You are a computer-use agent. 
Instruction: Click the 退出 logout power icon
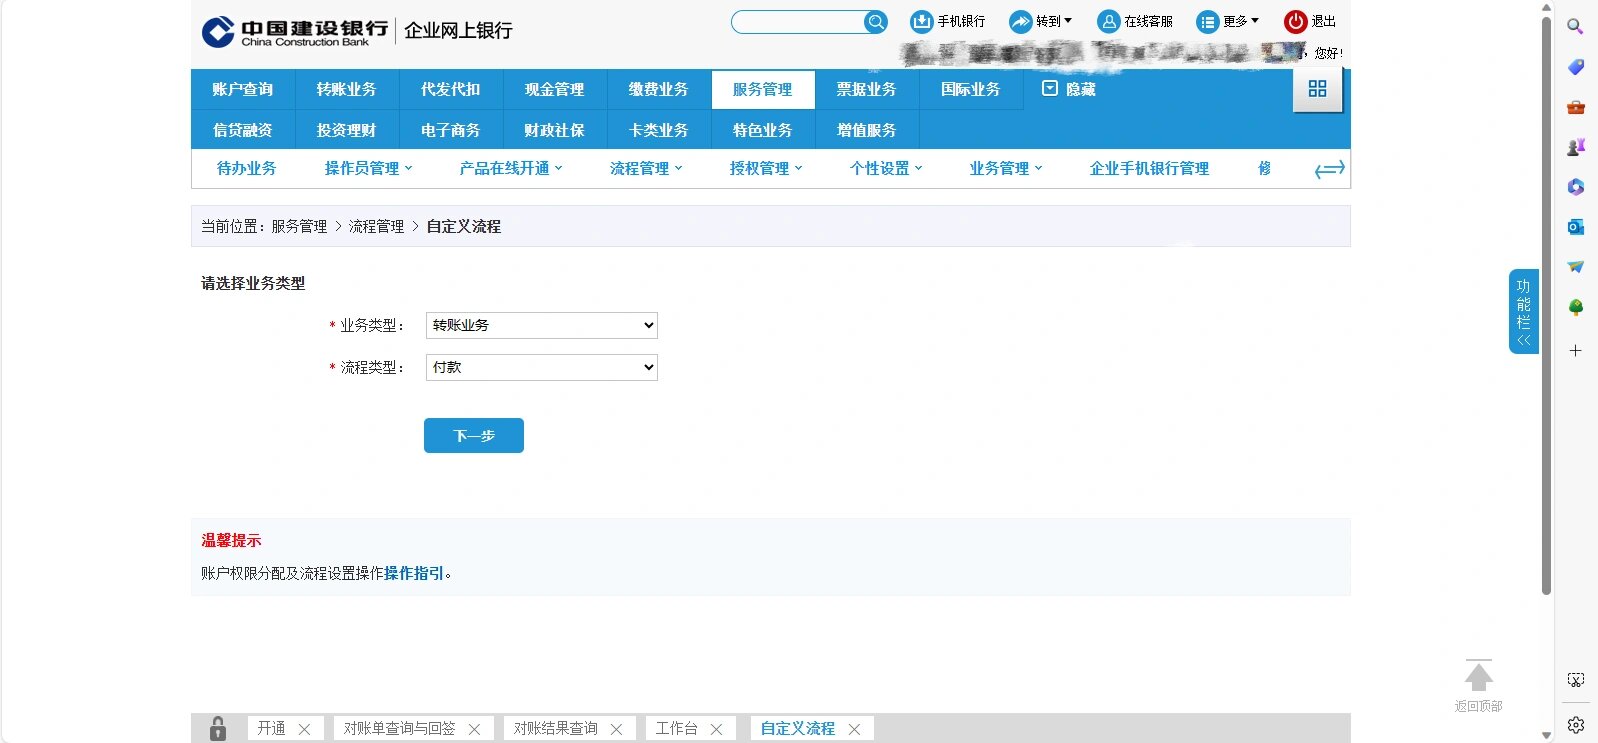[x=1296, y=21]
